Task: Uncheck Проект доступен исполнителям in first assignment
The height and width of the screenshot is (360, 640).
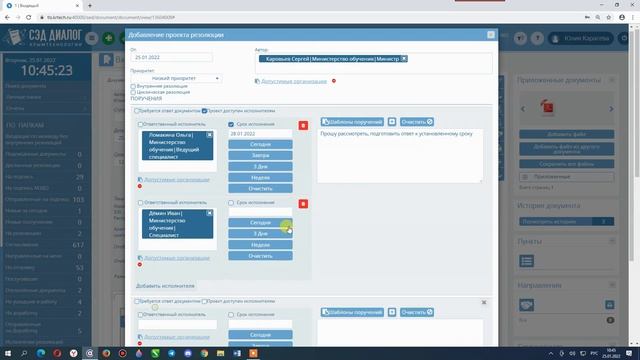Action: pos(204,111)
